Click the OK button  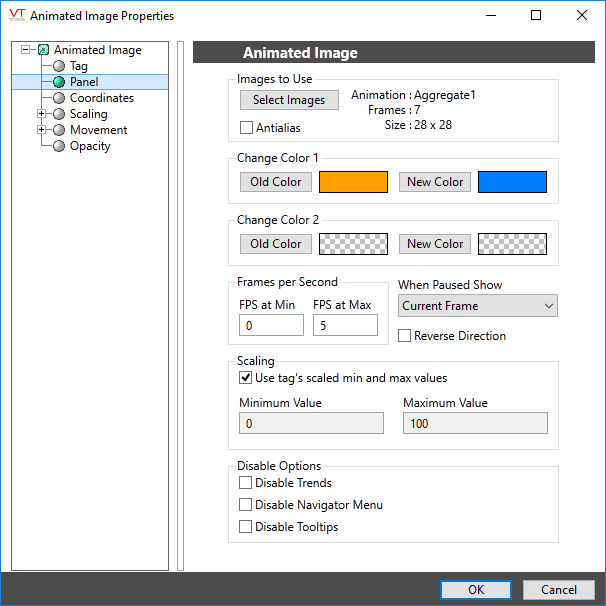[476, 590]
